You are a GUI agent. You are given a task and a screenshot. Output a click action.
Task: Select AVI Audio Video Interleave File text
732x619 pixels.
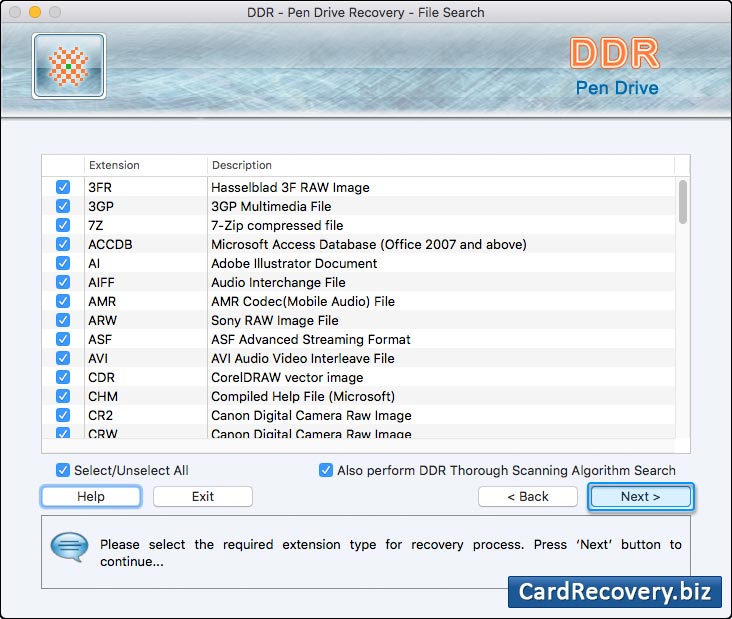(x=303, y=359)
